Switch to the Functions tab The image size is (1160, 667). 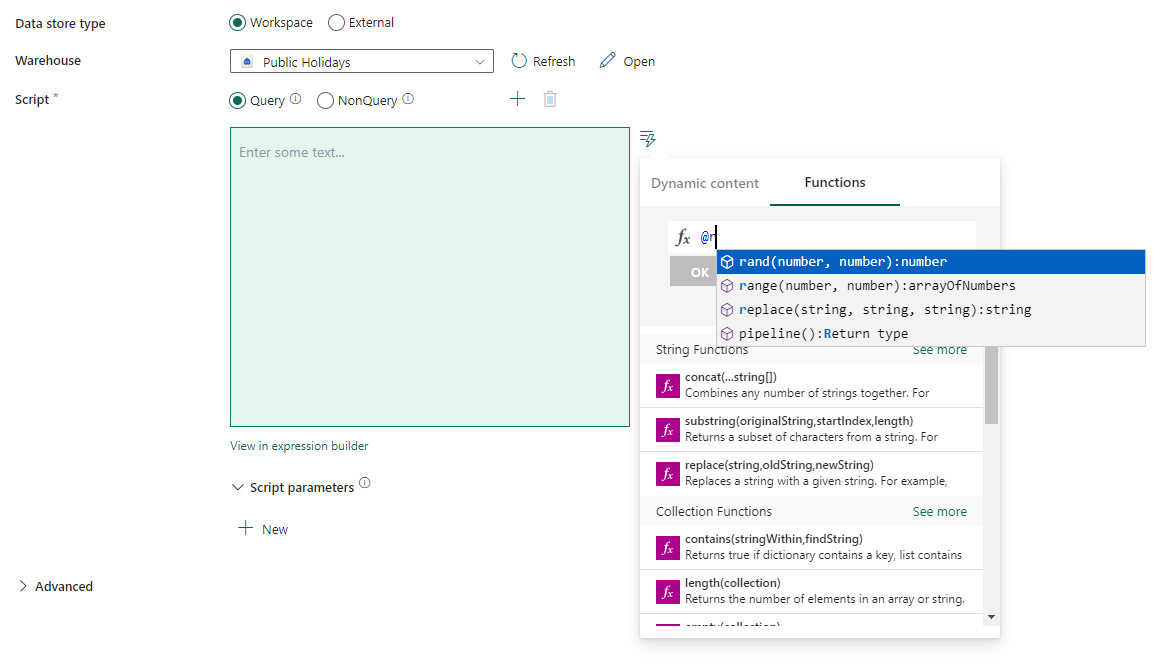pos(834,182)
